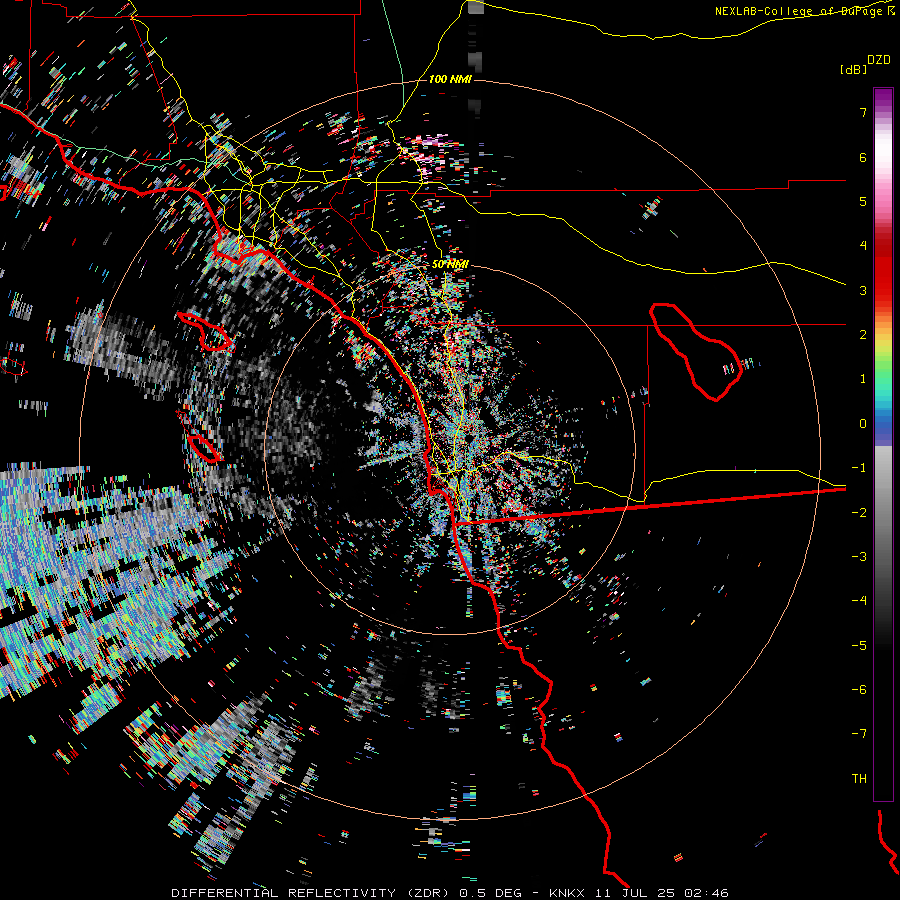Click the '-2' value on the color scale
Viewport: 900px width, 900px height.
pyautogui.click(x=859, y=513)
